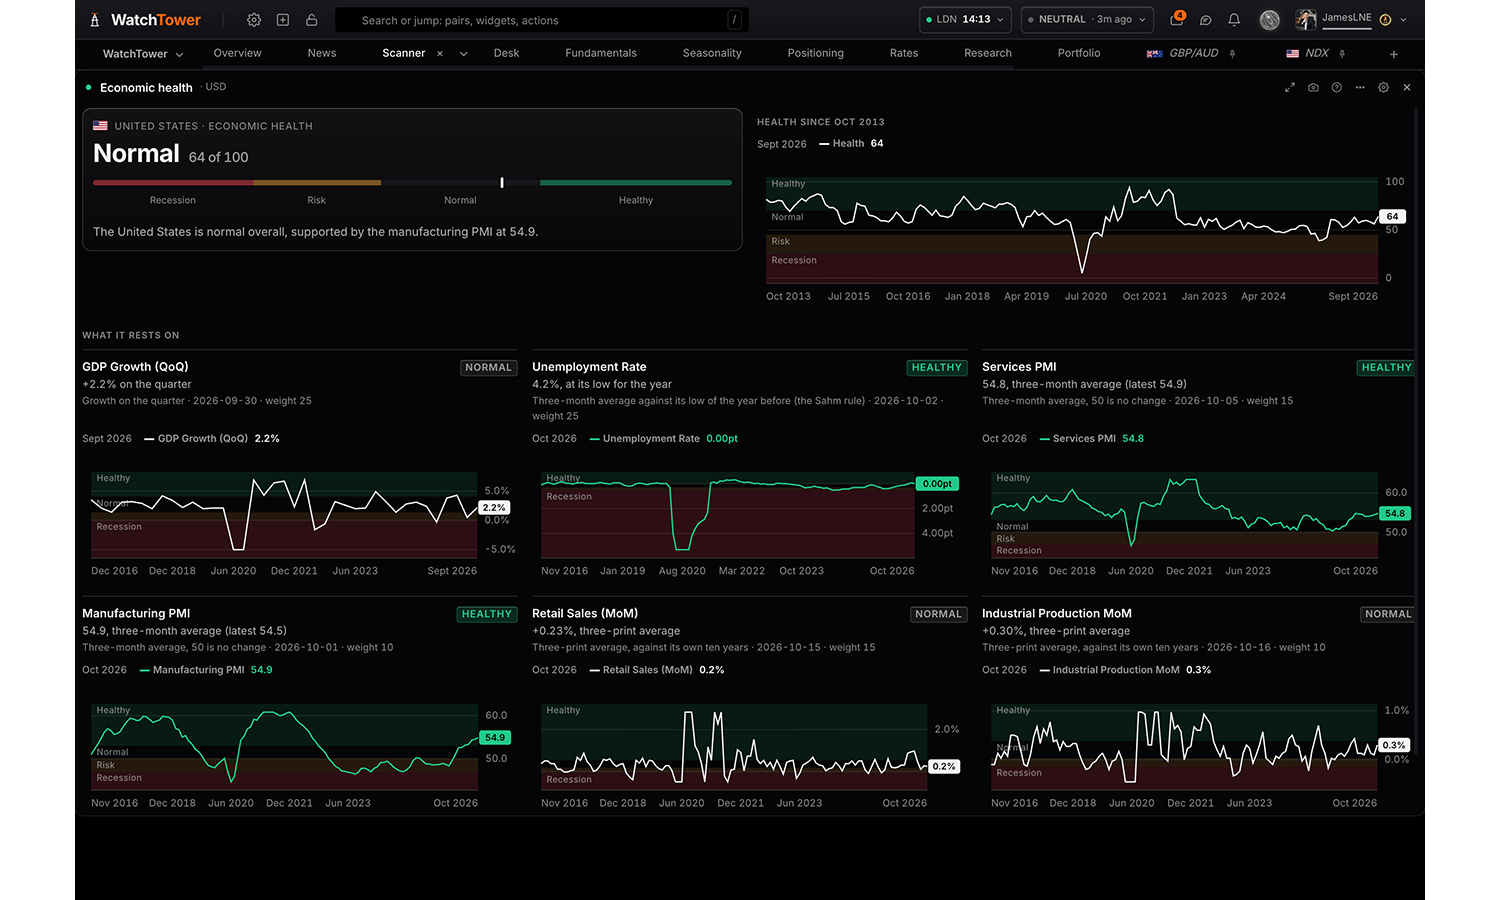Take a snapshot with the camera icon
The width and height of the screenshot is (1500, 900).
(x=1313, y=88)
